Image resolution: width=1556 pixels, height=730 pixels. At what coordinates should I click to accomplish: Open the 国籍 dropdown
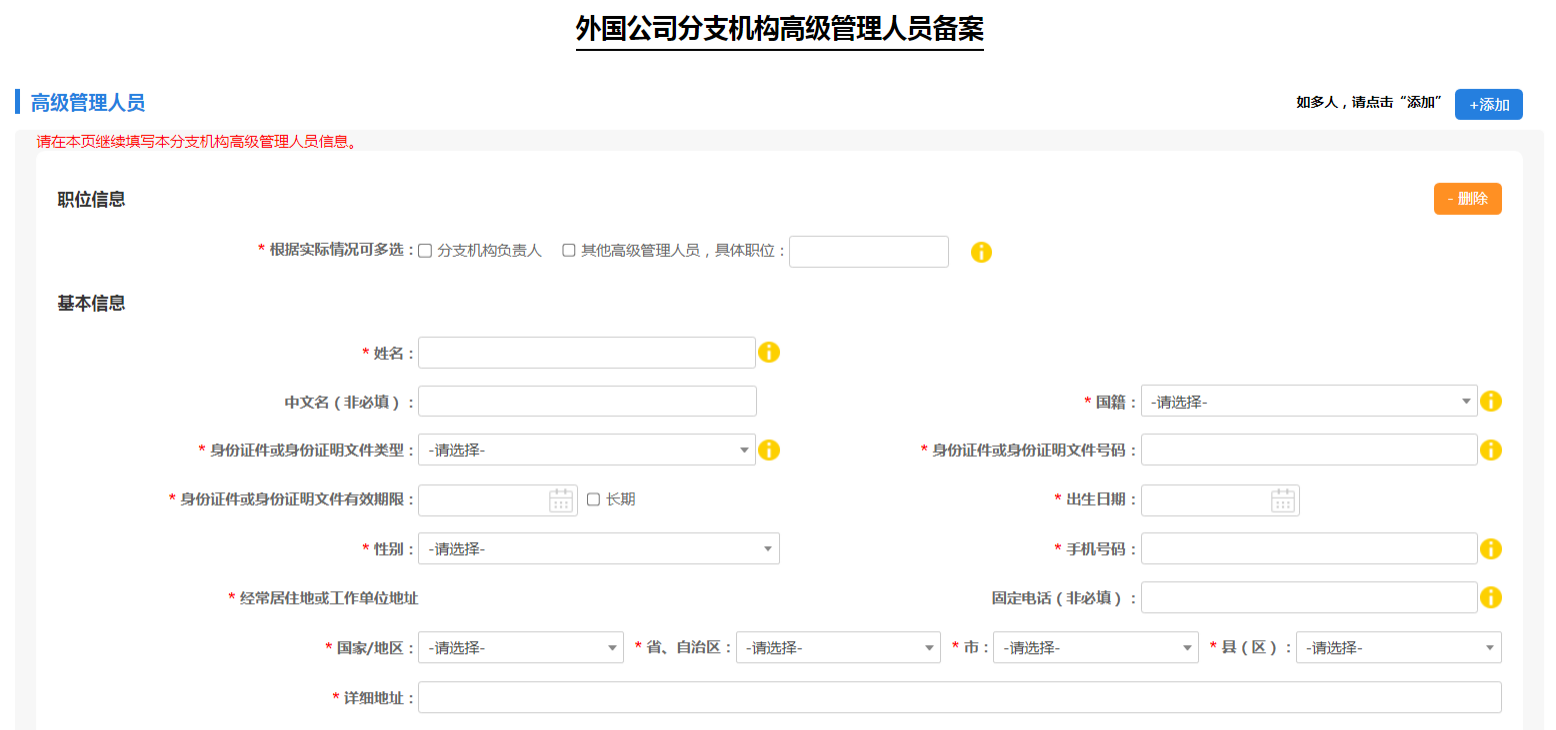(x=1310, y=400)
